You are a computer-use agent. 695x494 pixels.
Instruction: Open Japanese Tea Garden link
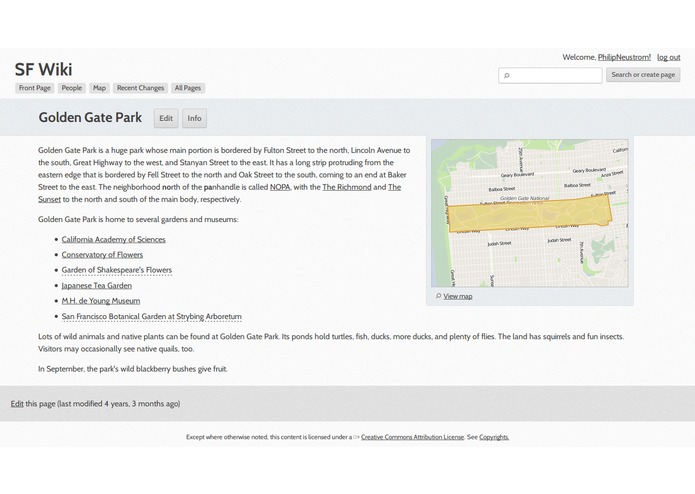pos(97,285)
